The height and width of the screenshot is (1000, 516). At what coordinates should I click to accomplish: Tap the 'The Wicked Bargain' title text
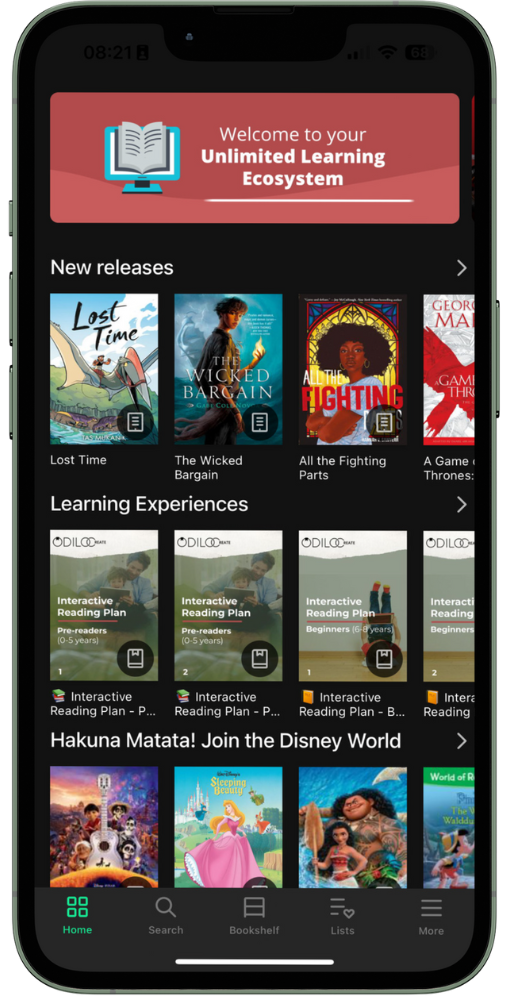[x=209, y=467]
